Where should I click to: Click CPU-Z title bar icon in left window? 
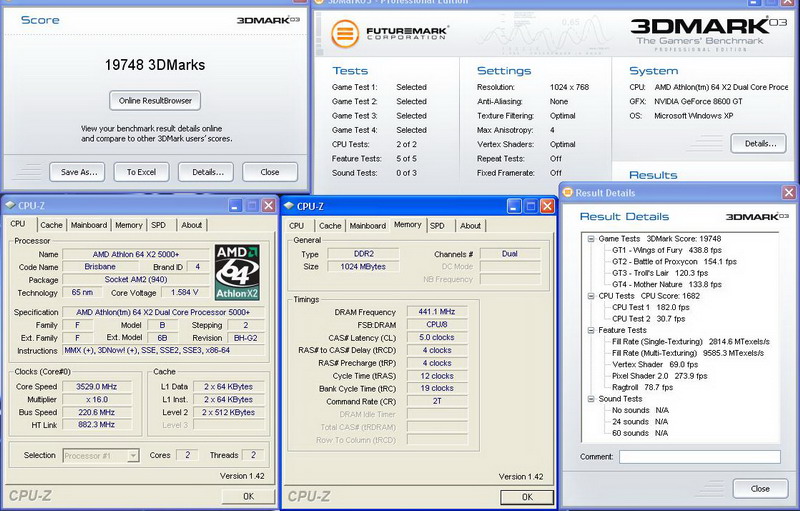10,206
